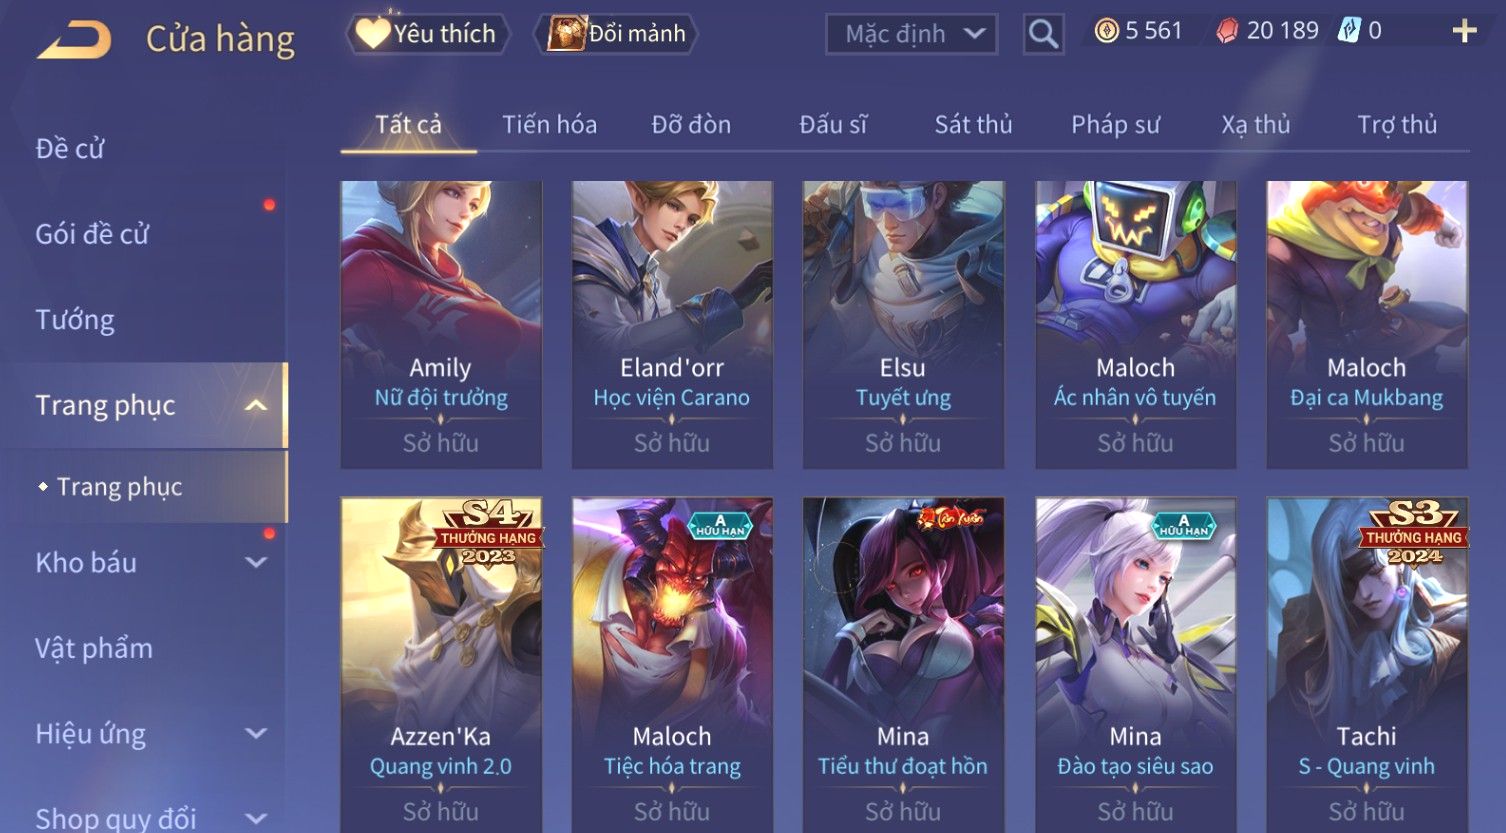Open the Mặc định sort dropdown
Viewport: 1506px width, 833px height.
coord(911,35)
